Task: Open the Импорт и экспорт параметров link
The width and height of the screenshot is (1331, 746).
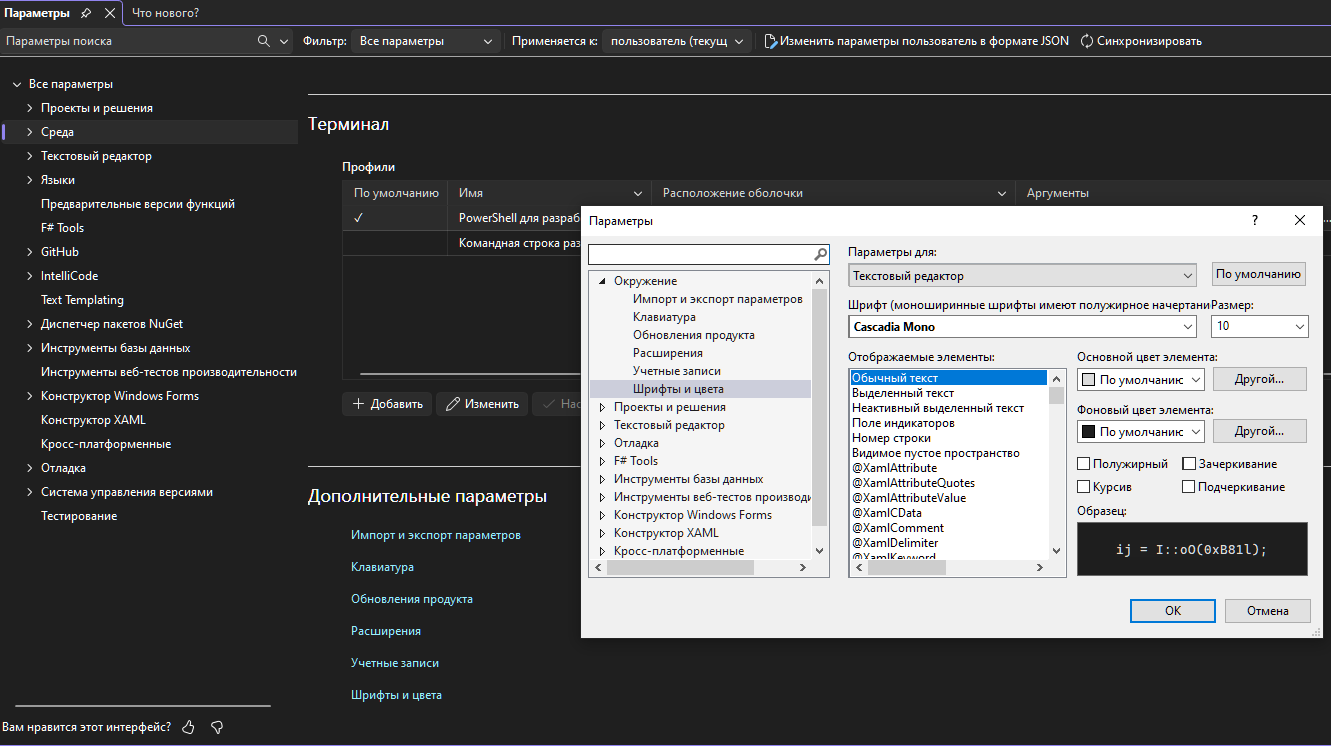Action: coord(435,535)
